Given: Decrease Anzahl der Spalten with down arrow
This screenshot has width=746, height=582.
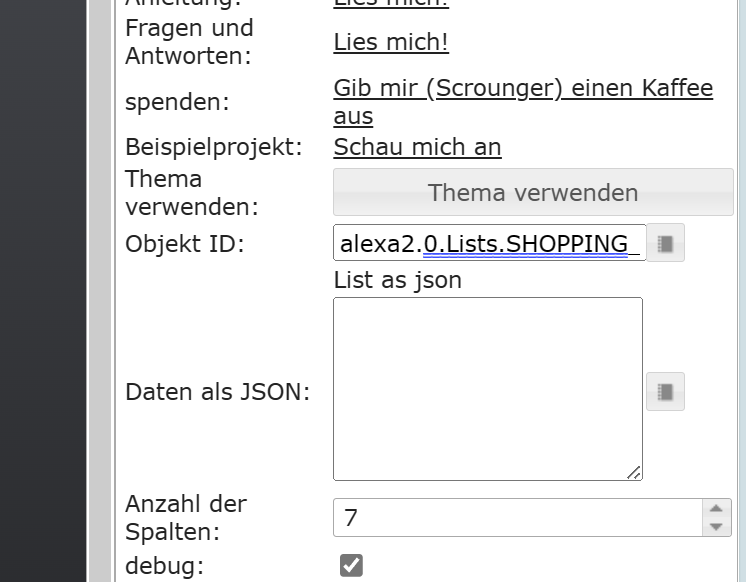Looking at the screenshot, I should point(717,527).
